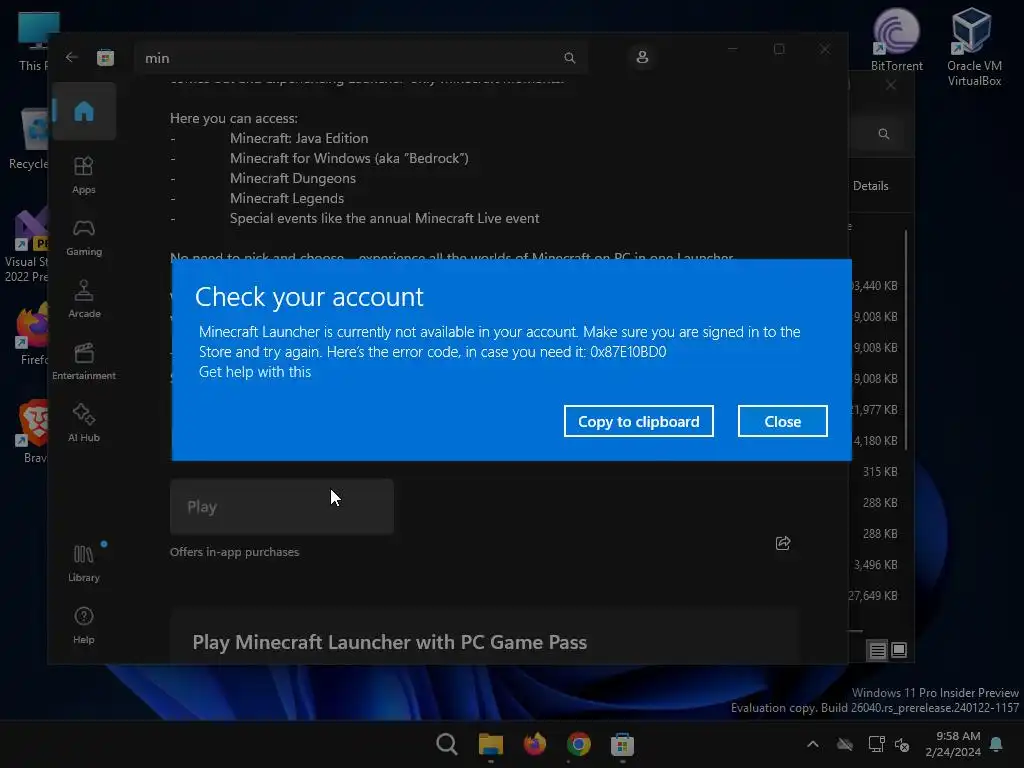The height and width of the screenshot is (768, 1024).
Task: Expand the hidden system tray icons chevron
Action: (813, 744)
